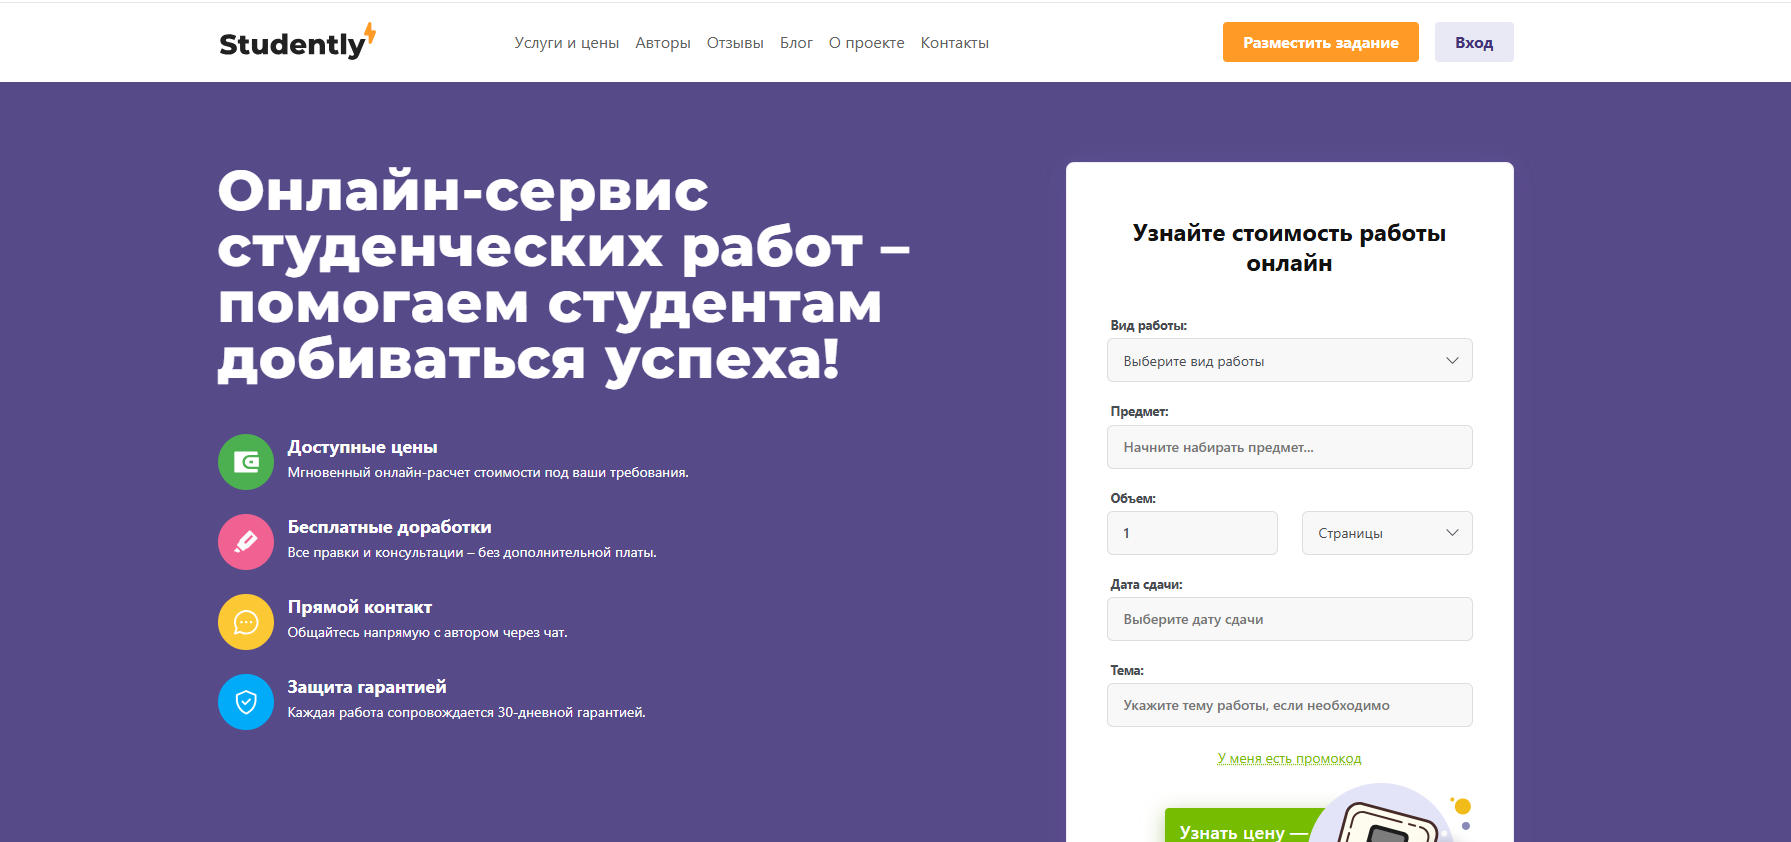Visit the 'Блог' section
Screen dimensions: 1791x842
coord(796,43)
